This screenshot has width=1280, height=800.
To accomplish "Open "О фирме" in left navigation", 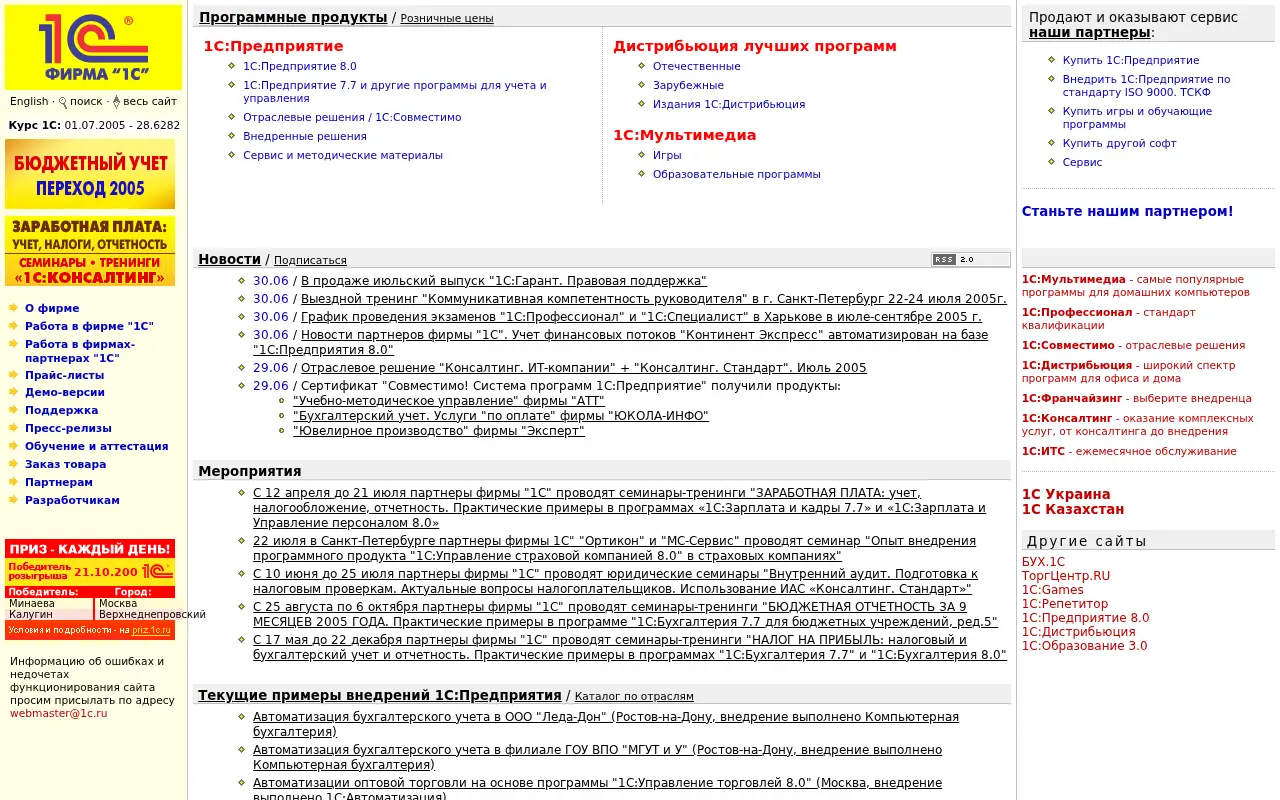I will pyautogui.click(x=52, y=308).
